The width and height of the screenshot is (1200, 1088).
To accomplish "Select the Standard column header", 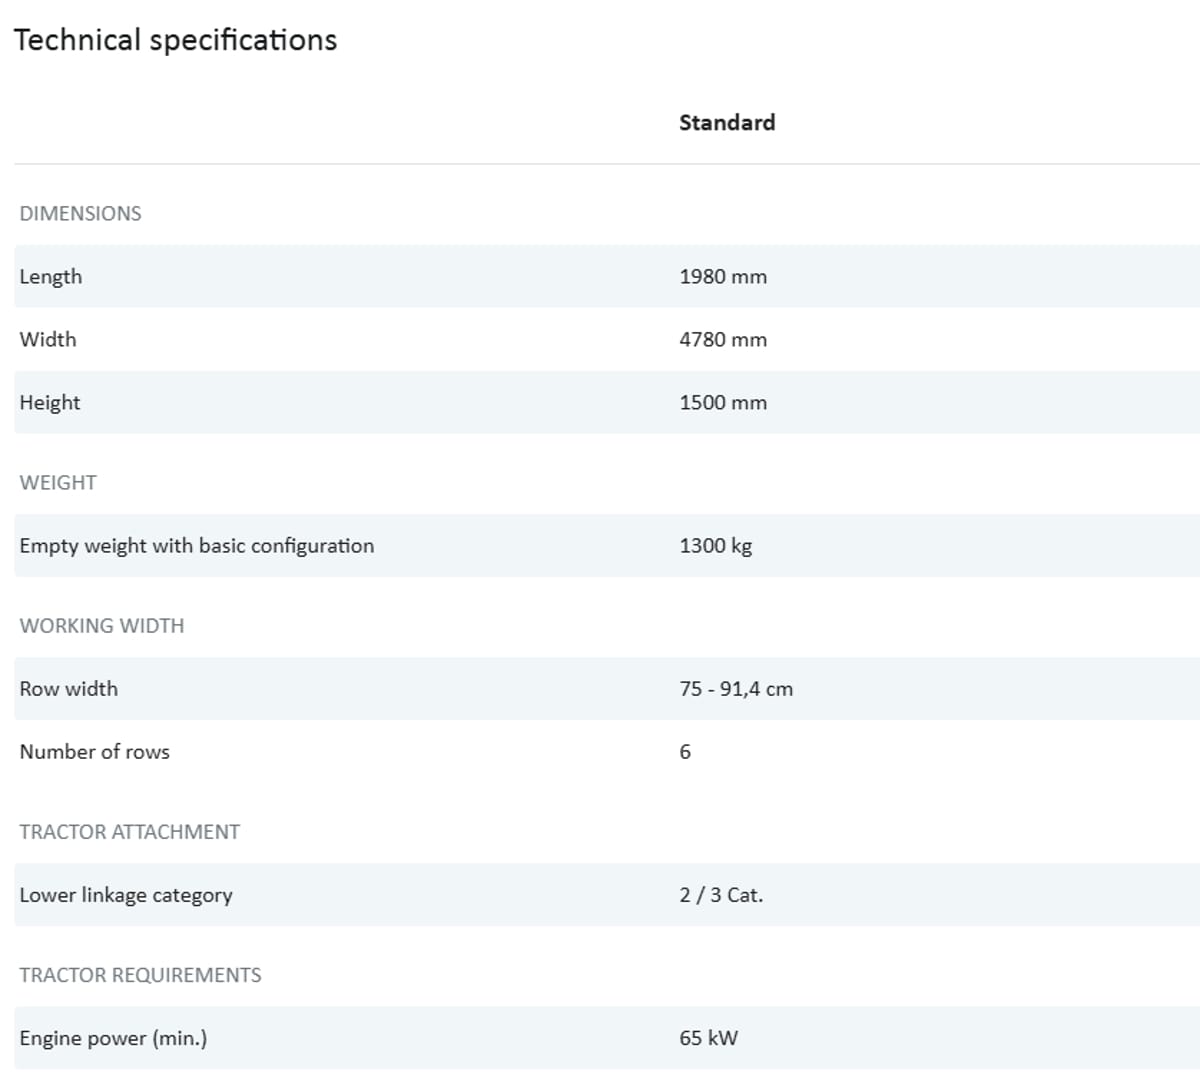I will (x=726, y=122).
